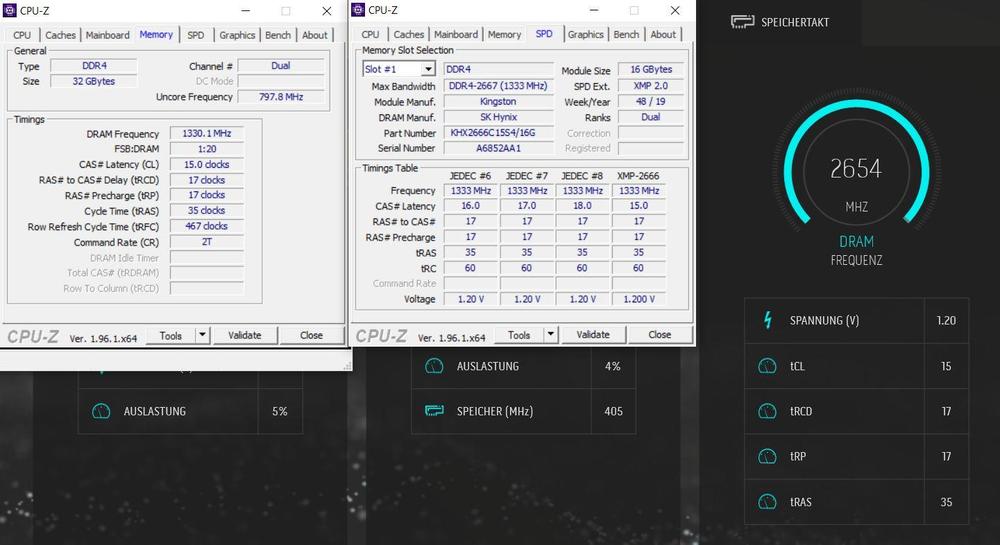Click the DRAM Frequency value field
This screenshot has width=1000, height=545.
pyautogui.click(x=206, y=134)
